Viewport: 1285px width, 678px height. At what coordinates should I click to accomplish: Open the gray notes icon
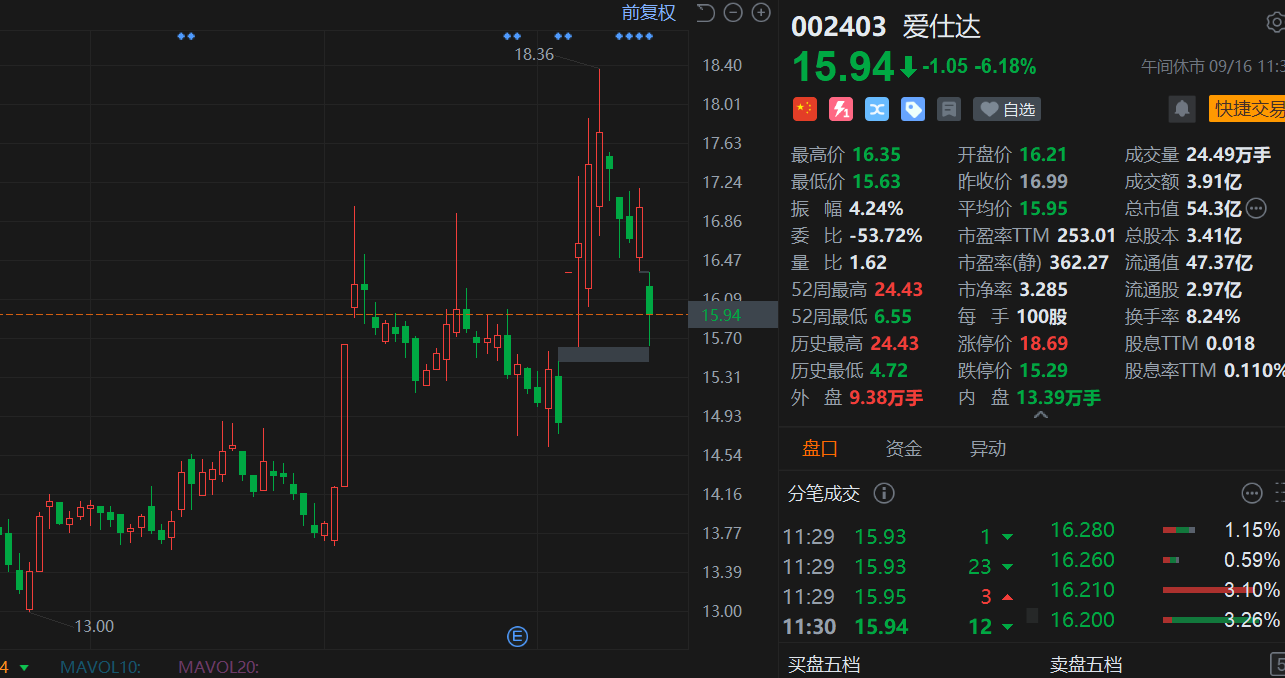949,109
